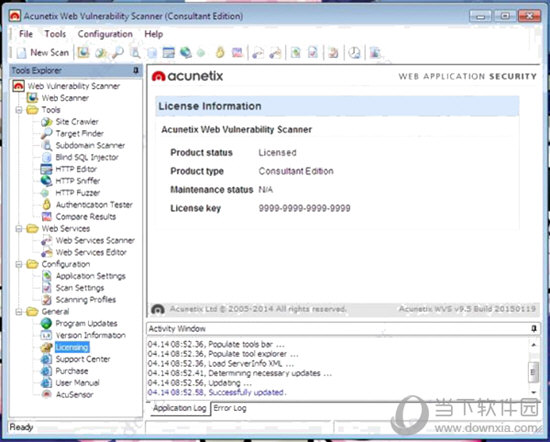
Task: Click 'Determining necessary updates' log line
Action: click(x=240, y=373)
